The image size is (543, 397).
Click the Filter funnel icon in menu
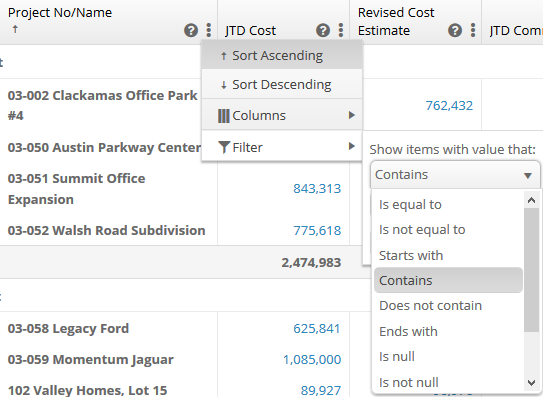[224, 147]
